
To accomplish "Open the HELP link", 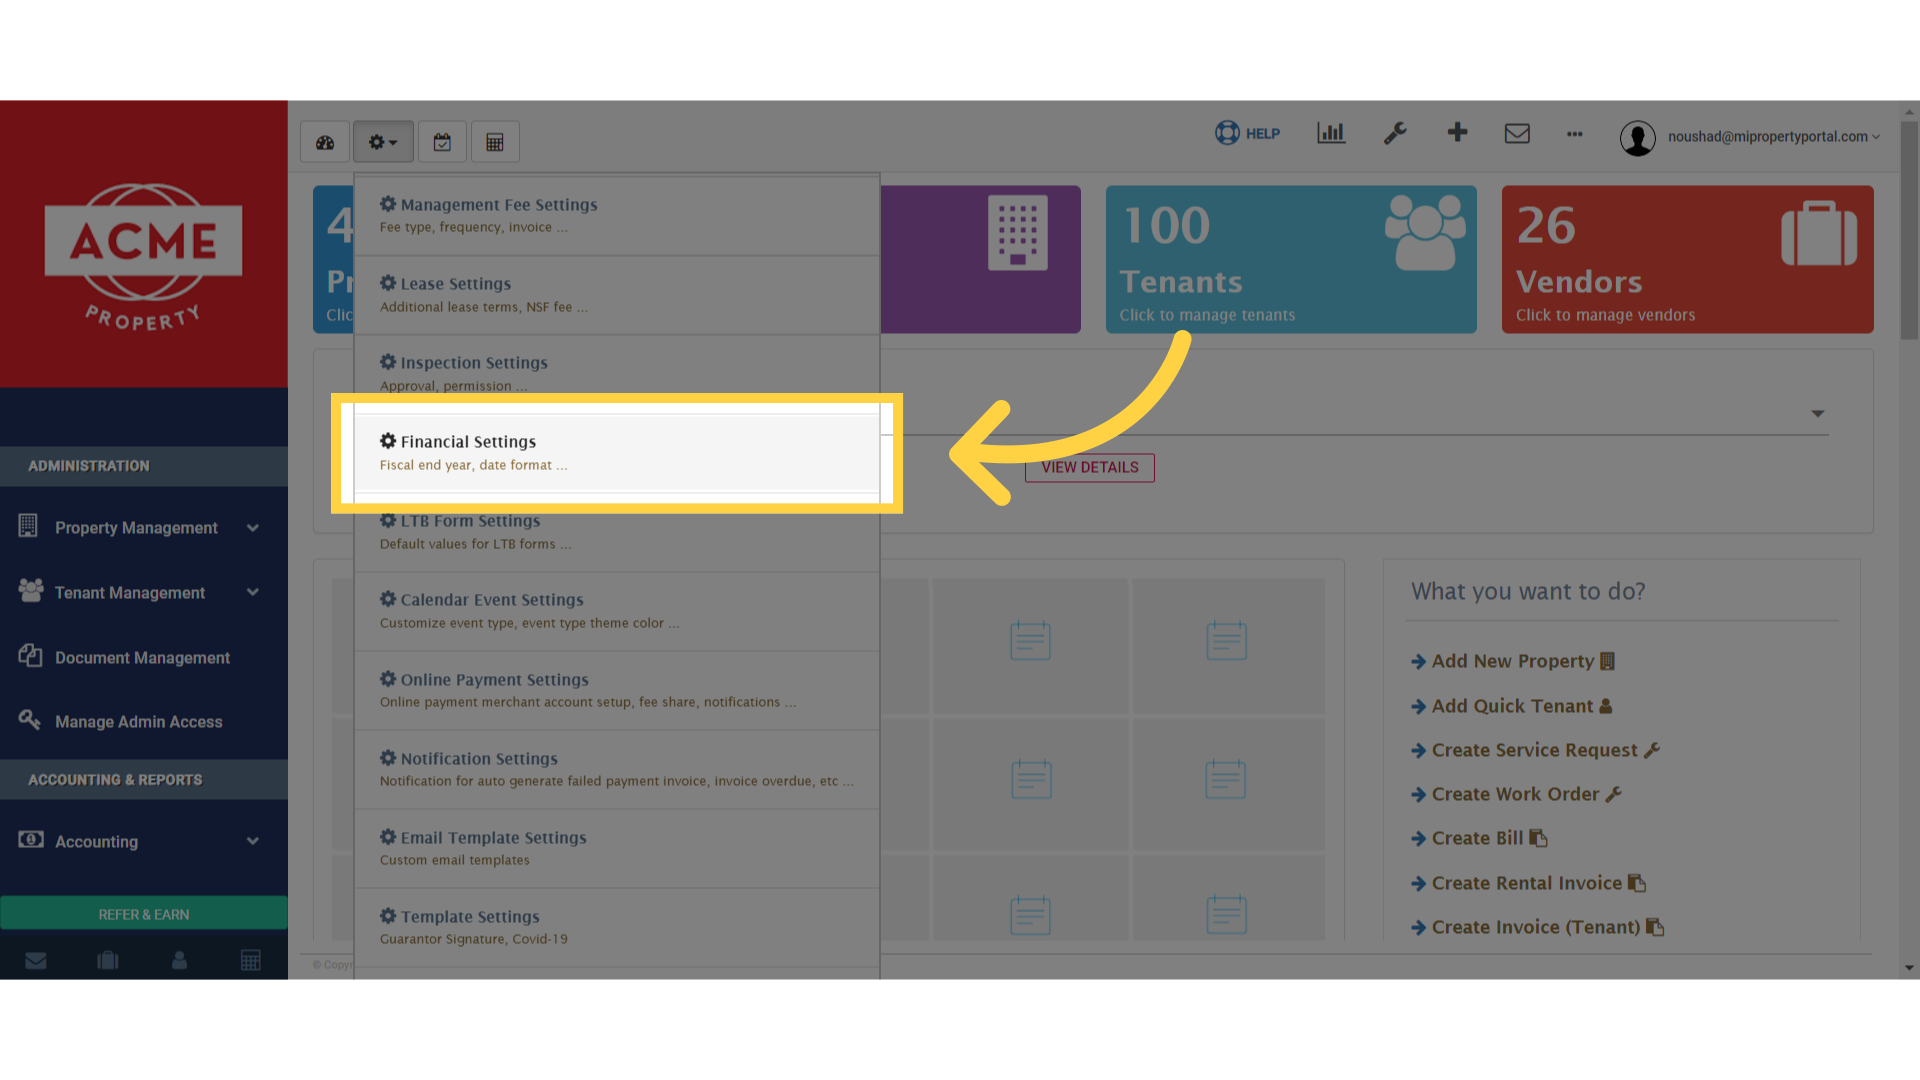I will pyautogui.click(x=1248, y=133).
